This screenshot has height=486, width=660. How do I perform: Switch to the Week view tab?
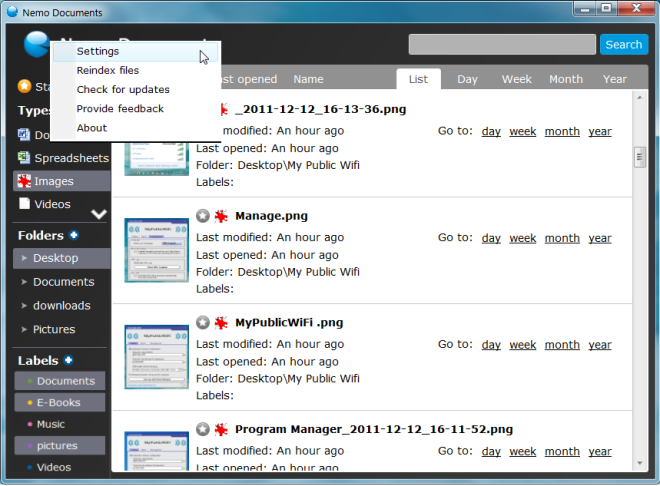tap(516, 79)
